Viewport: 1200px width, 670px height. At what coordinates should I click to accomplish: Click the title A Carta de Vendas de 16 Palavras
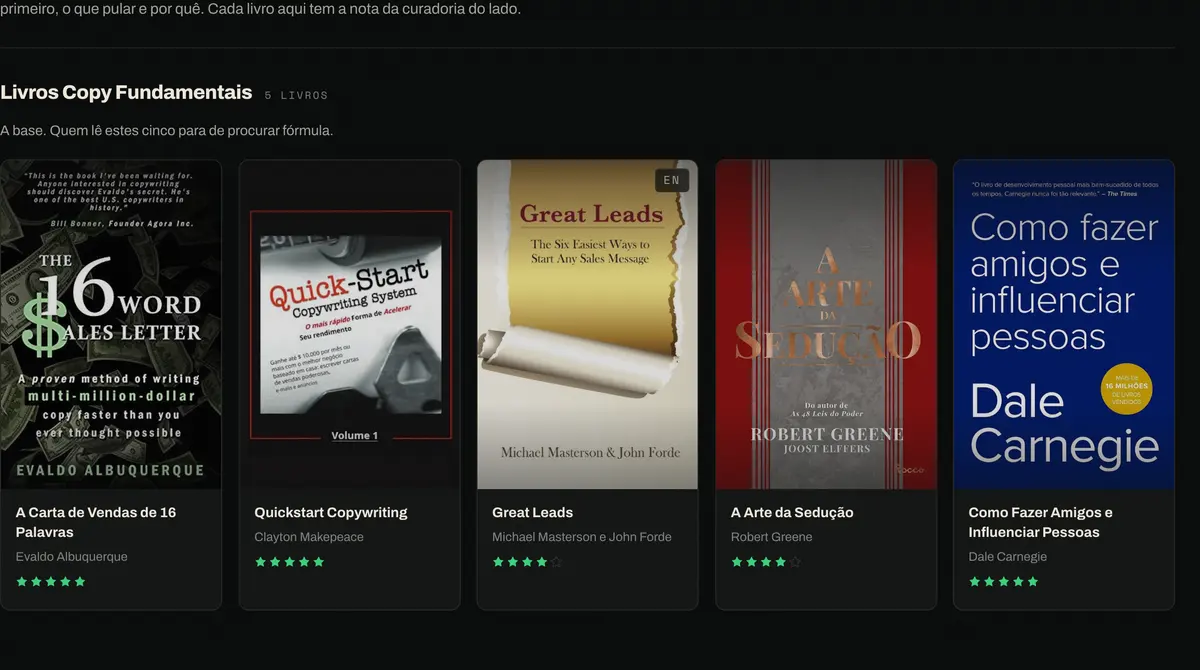[x=96, y=522]
